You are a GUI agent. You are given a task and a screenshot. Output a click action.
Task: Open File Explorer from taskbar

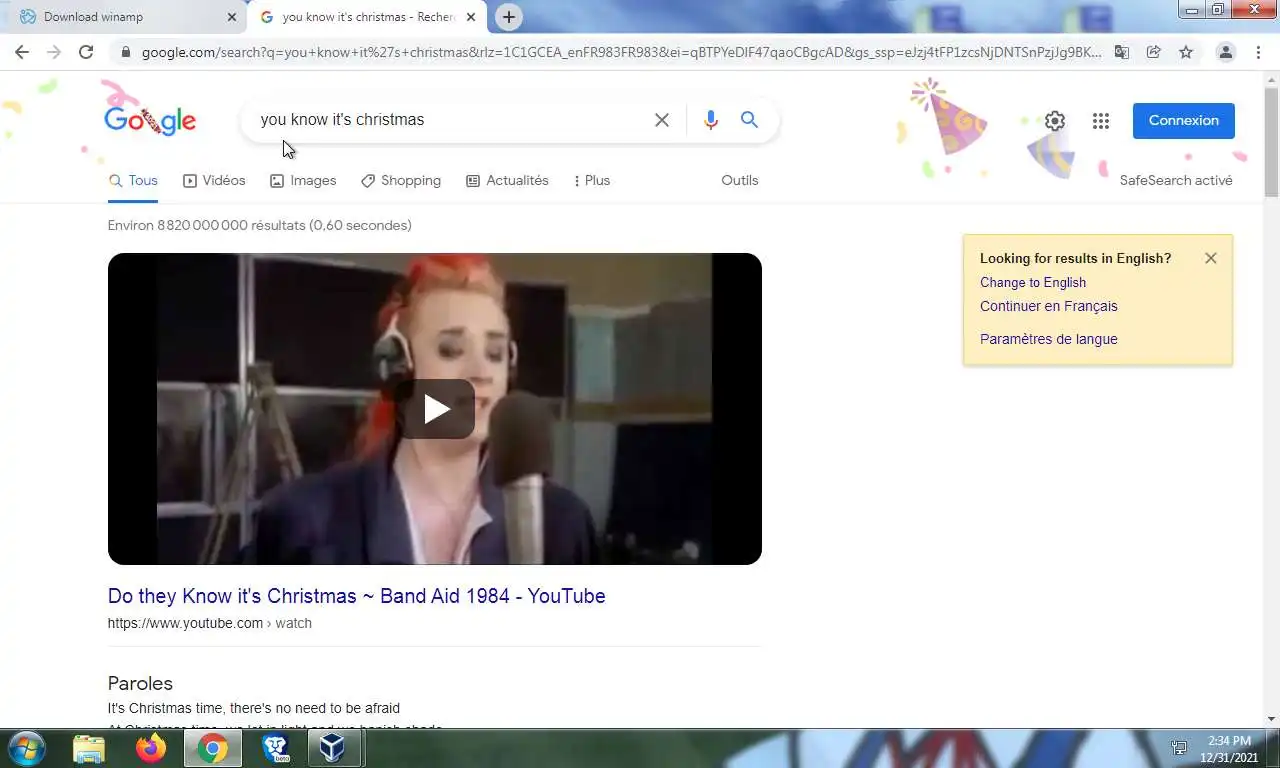click(89, 748)
